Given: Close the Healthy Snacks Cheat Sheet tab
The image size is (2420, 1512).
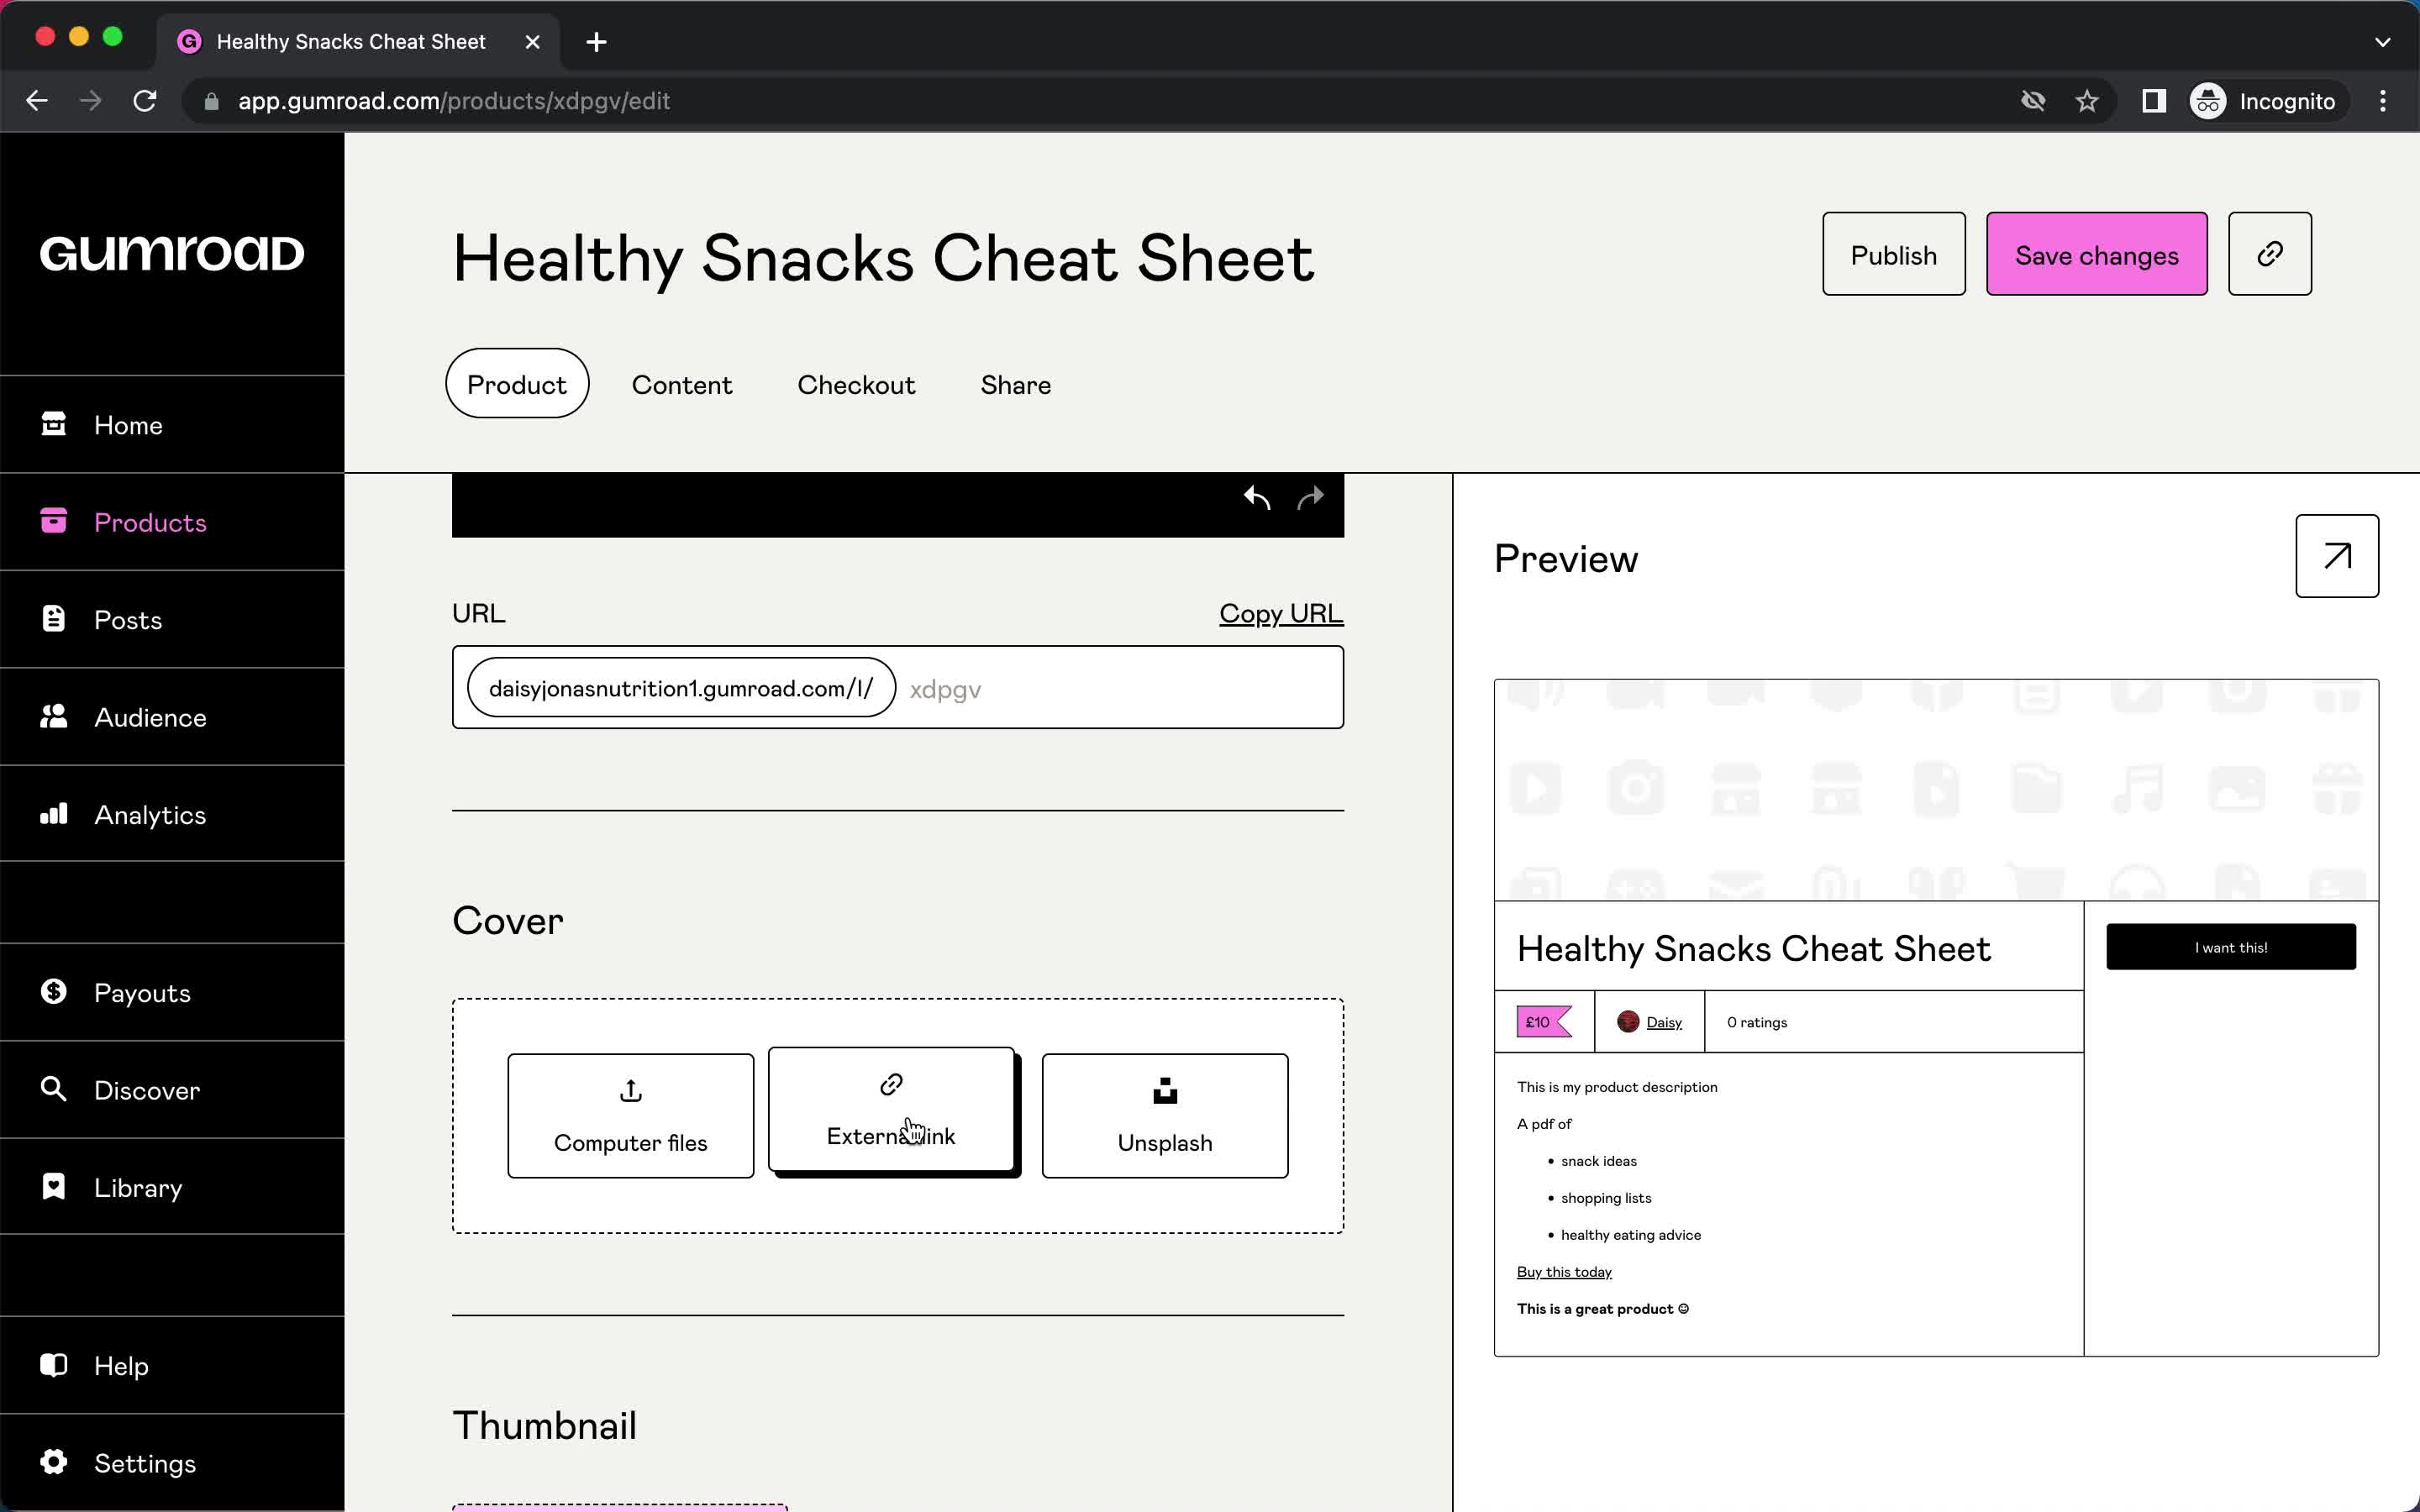Looking at the screenshot, I should (533, 42).
